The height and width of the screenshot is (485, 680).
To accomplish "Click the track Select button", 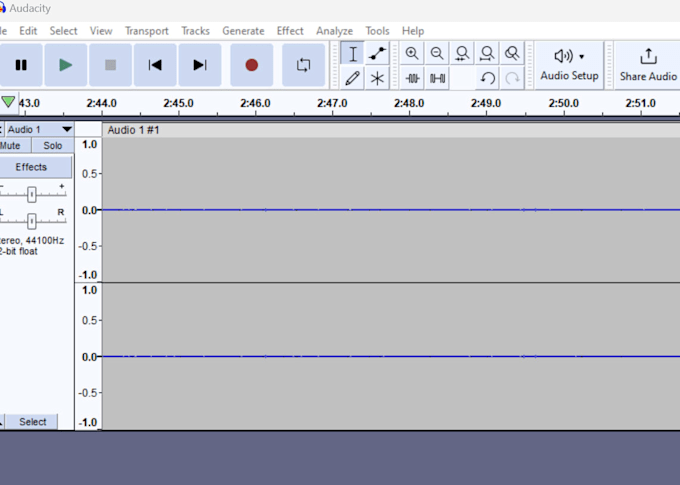I will 33,422.
